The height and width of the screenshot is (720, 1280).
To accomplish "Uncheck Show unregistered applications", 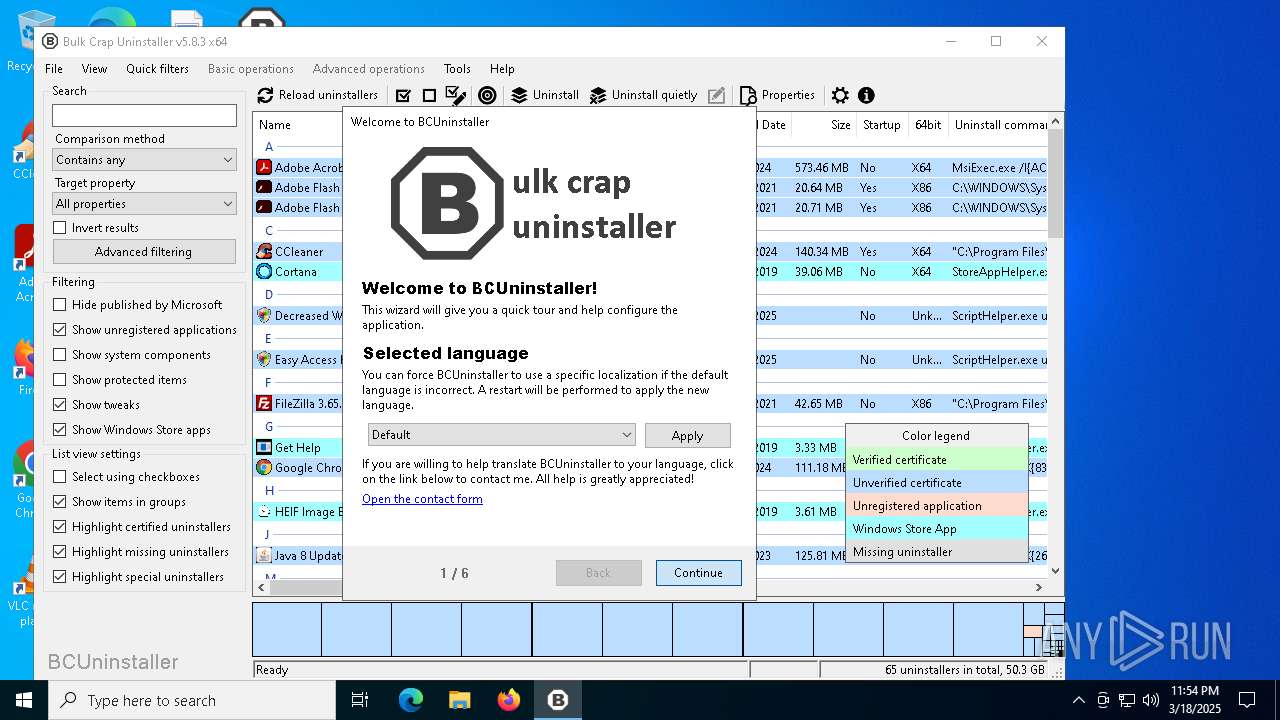I will coord(60,330).
